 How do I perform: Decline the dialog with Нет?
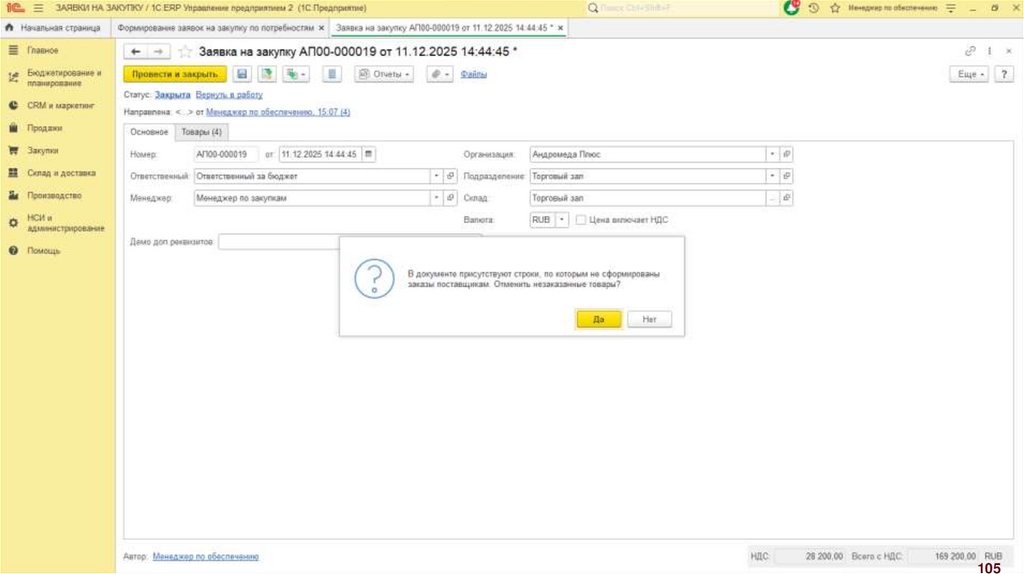(649, 319)
